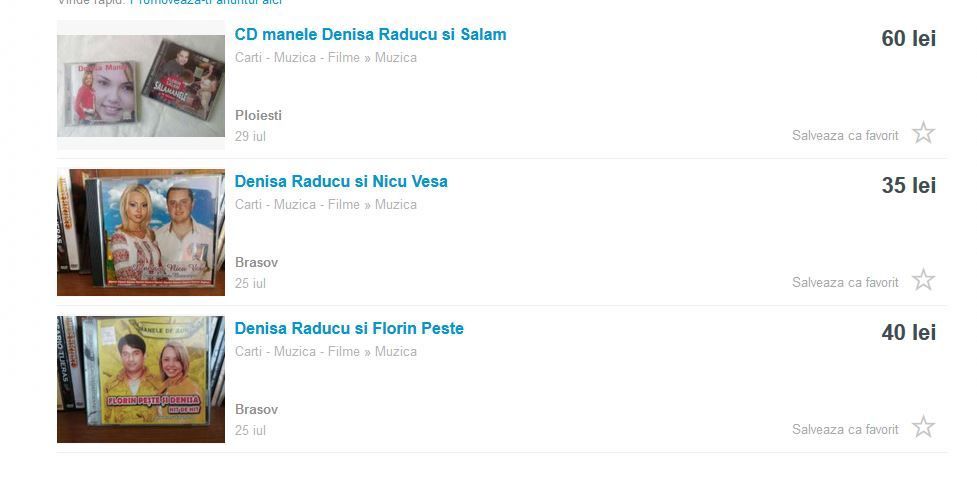977x487 pixels.
Task: Star the 40 lei listing as favorite
Action: [923, 427]
